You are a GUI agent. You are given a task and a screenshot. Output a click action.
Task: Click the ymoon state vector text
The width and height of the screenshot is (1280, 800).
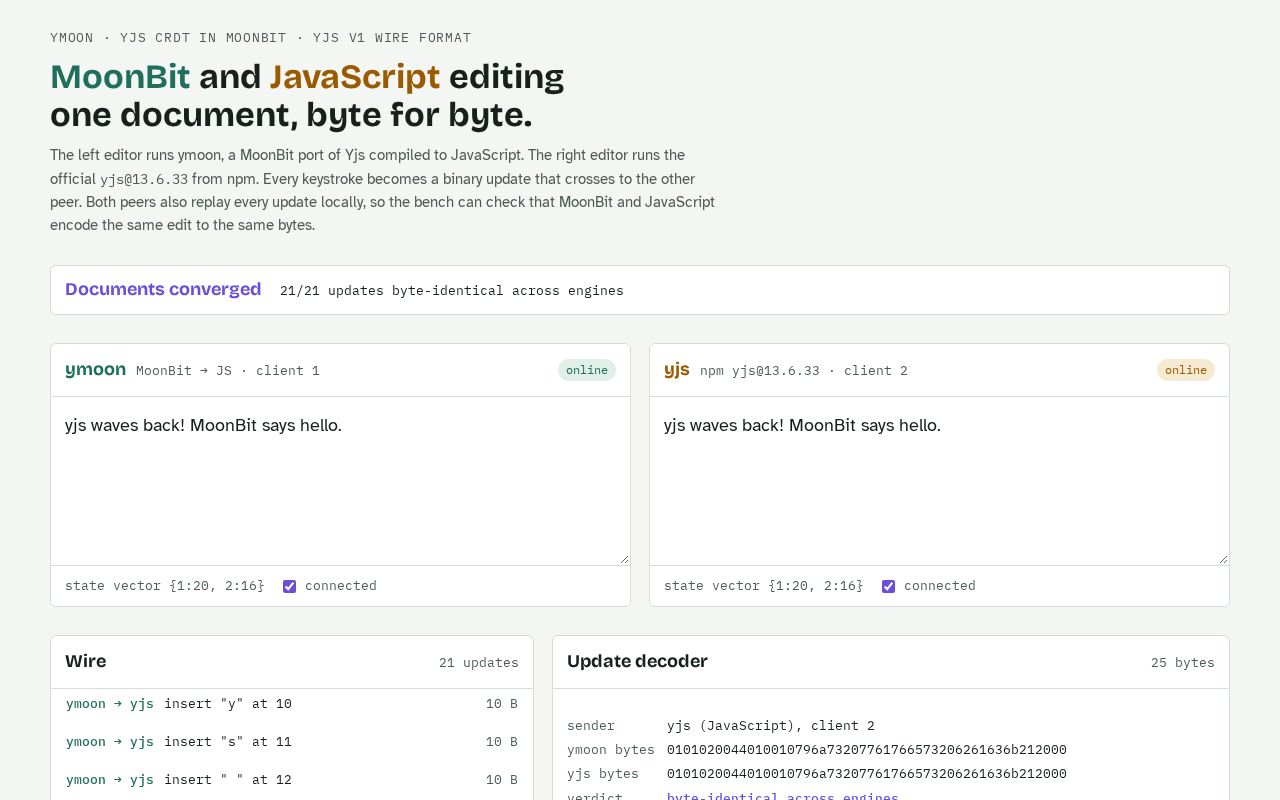click(165, 586)
